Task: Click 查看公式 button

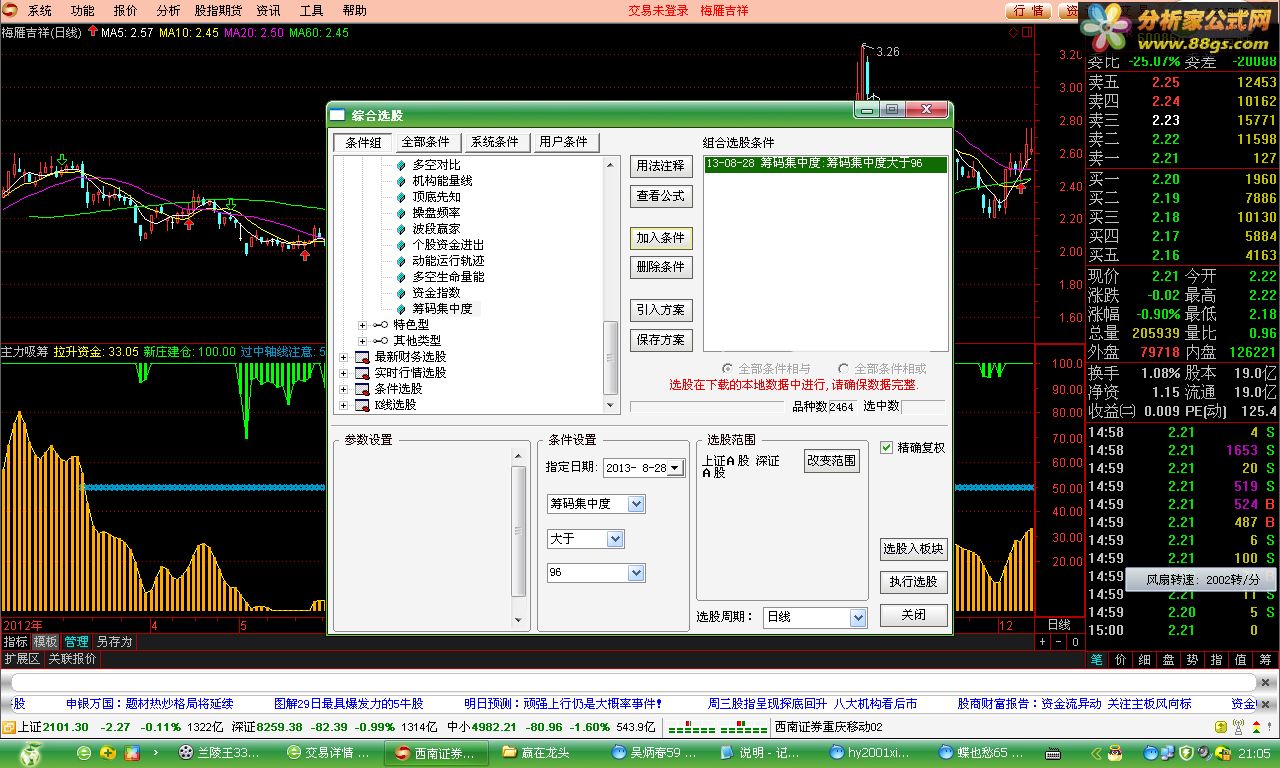Action: (661, 196)
